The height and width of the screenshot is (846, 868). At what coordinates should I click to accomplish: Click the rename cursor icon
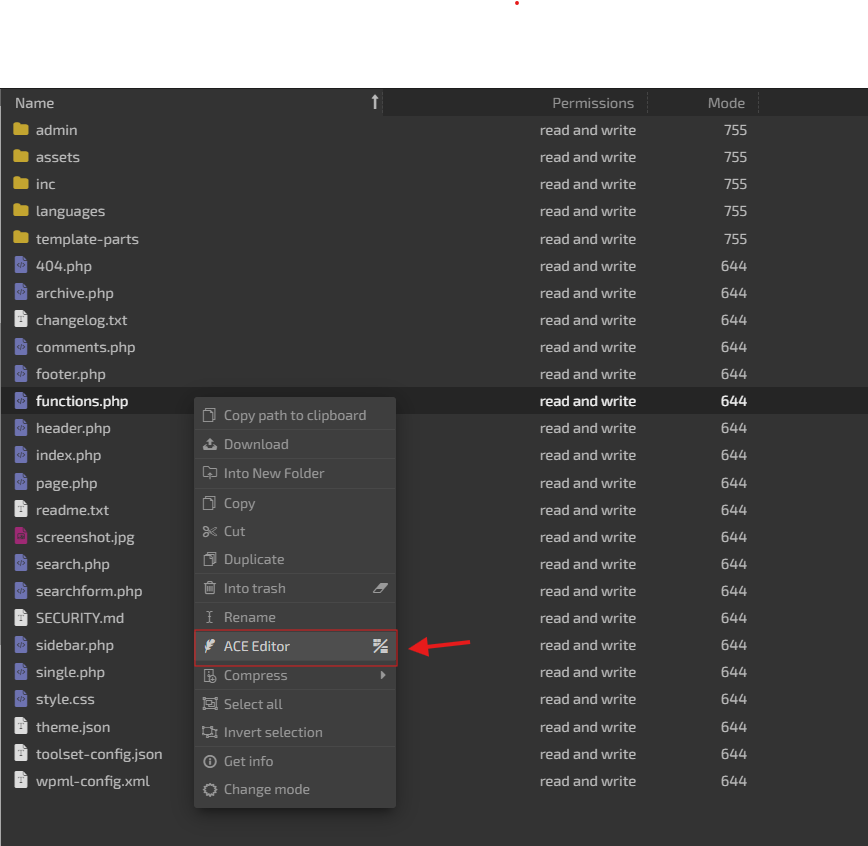pos(209,617)
